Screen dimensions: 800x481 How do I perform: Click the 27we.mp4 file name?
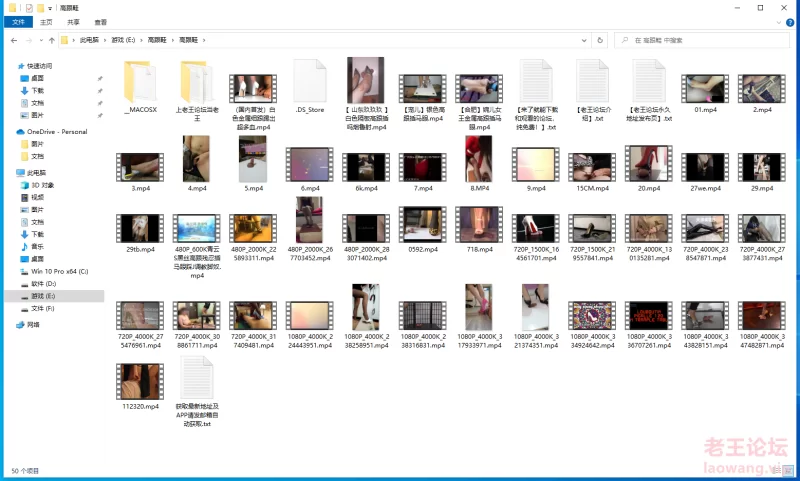(705, 188)
